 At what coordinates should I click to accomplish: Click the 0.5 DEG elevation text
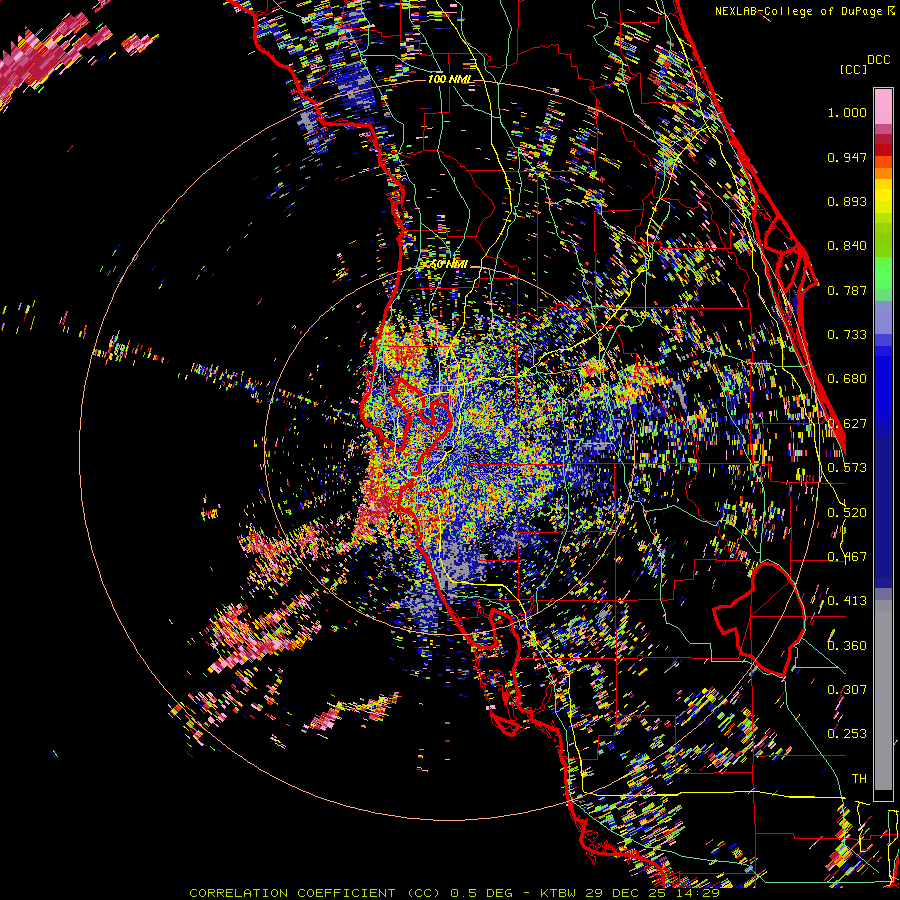tap(481, 893)
